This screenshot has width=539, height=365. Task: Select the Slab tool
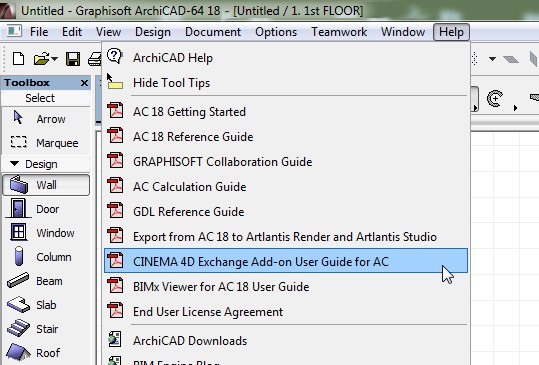click(46, 305)
